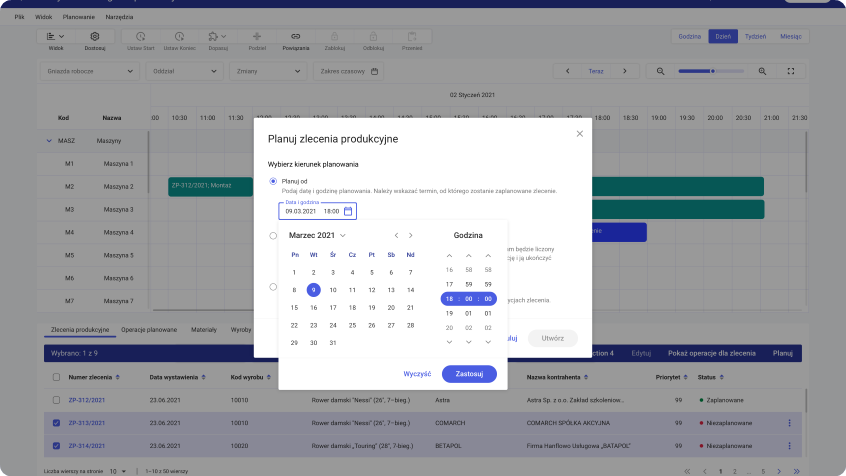846x476 pixels.
Task: Check the ZP-312/2021 row checkbox
Action: (x=56, y=400)
